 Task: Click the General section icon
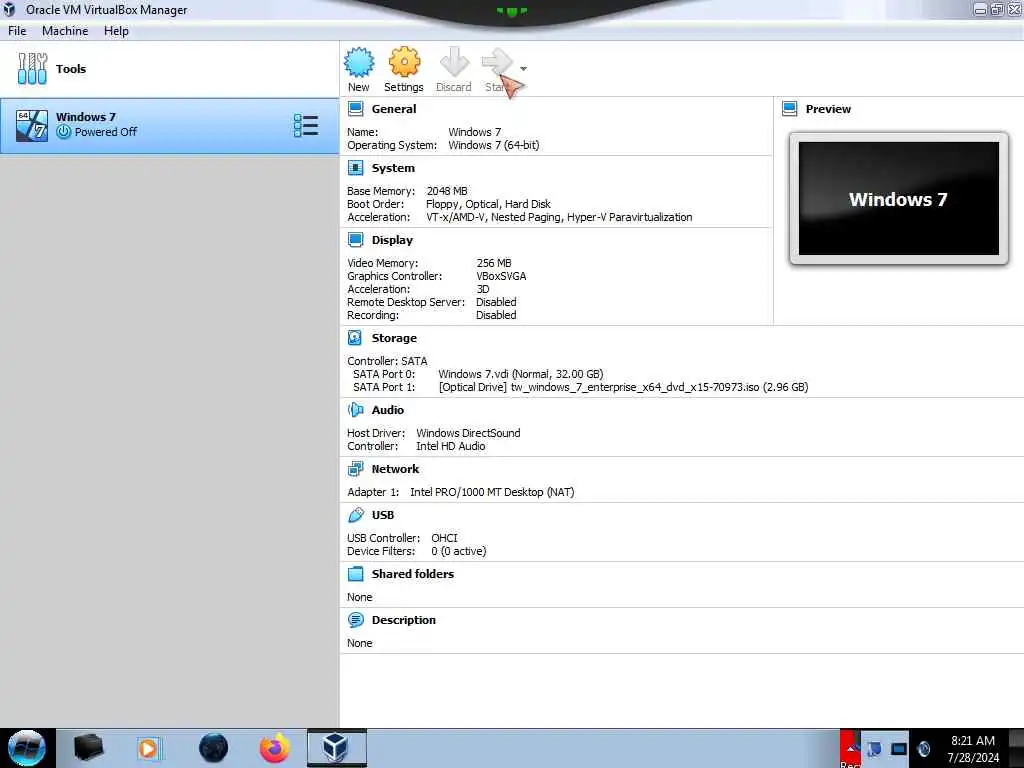click(355, 109)
